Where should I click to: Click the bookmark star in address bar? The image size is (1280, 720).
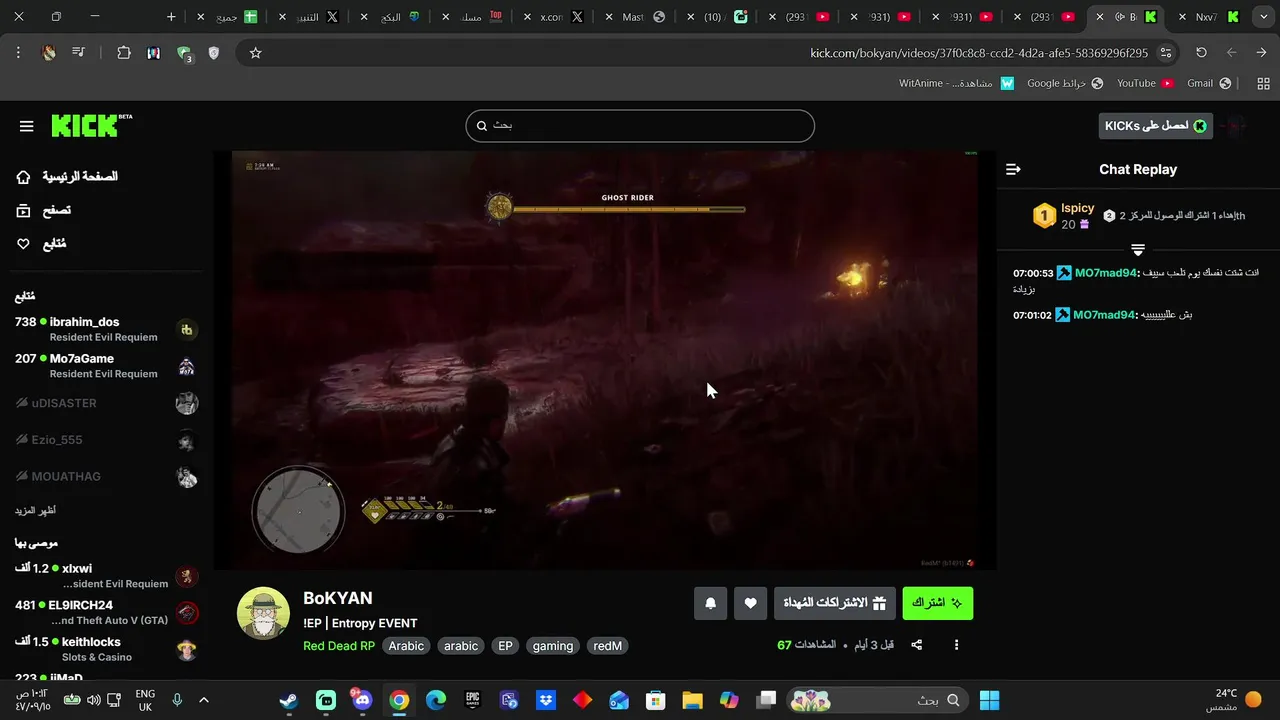[255, 53]
